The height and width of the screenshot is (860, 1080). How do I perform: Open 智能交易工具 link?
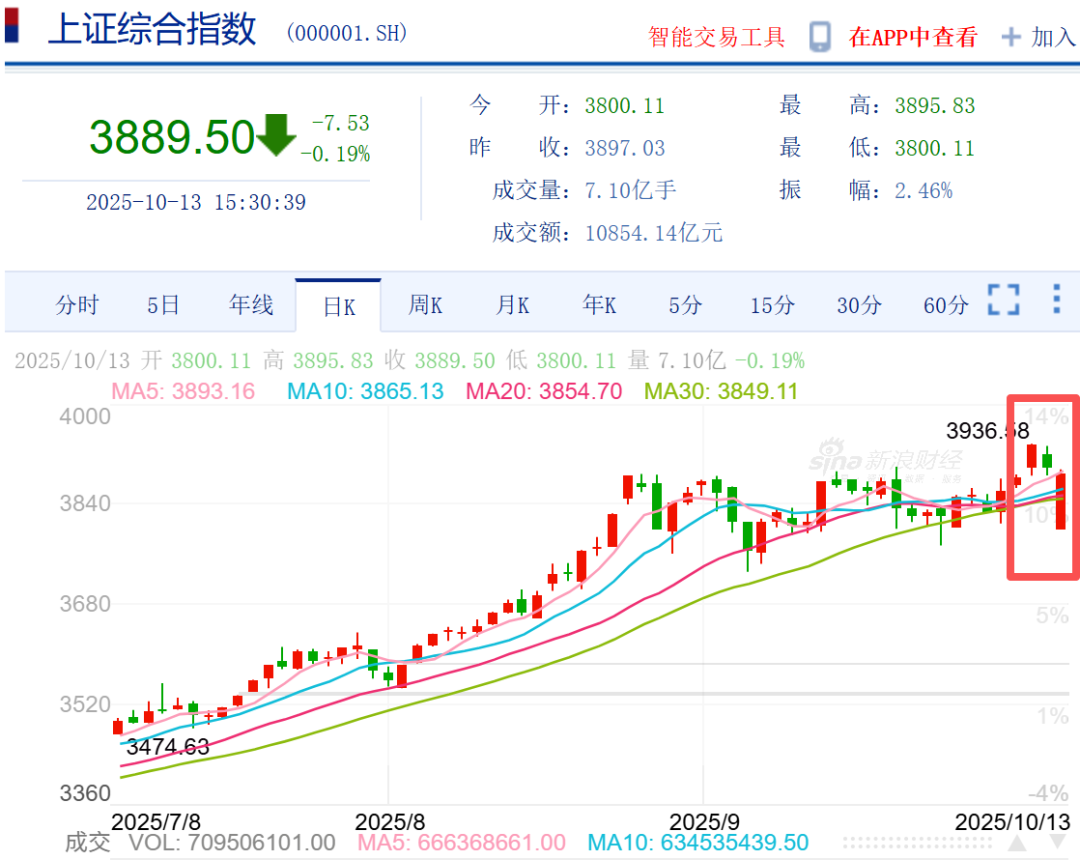[716, 38]
